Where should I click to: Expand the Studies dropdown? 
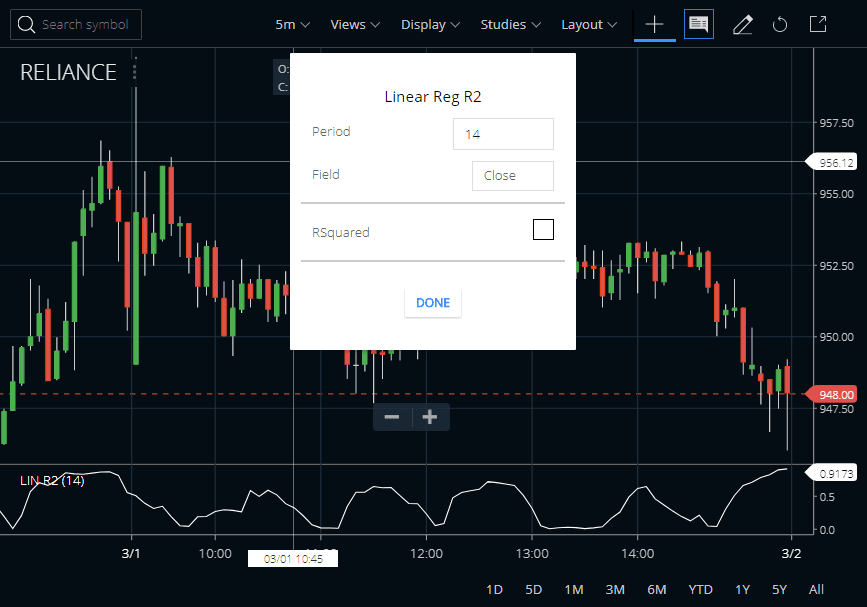510,24
